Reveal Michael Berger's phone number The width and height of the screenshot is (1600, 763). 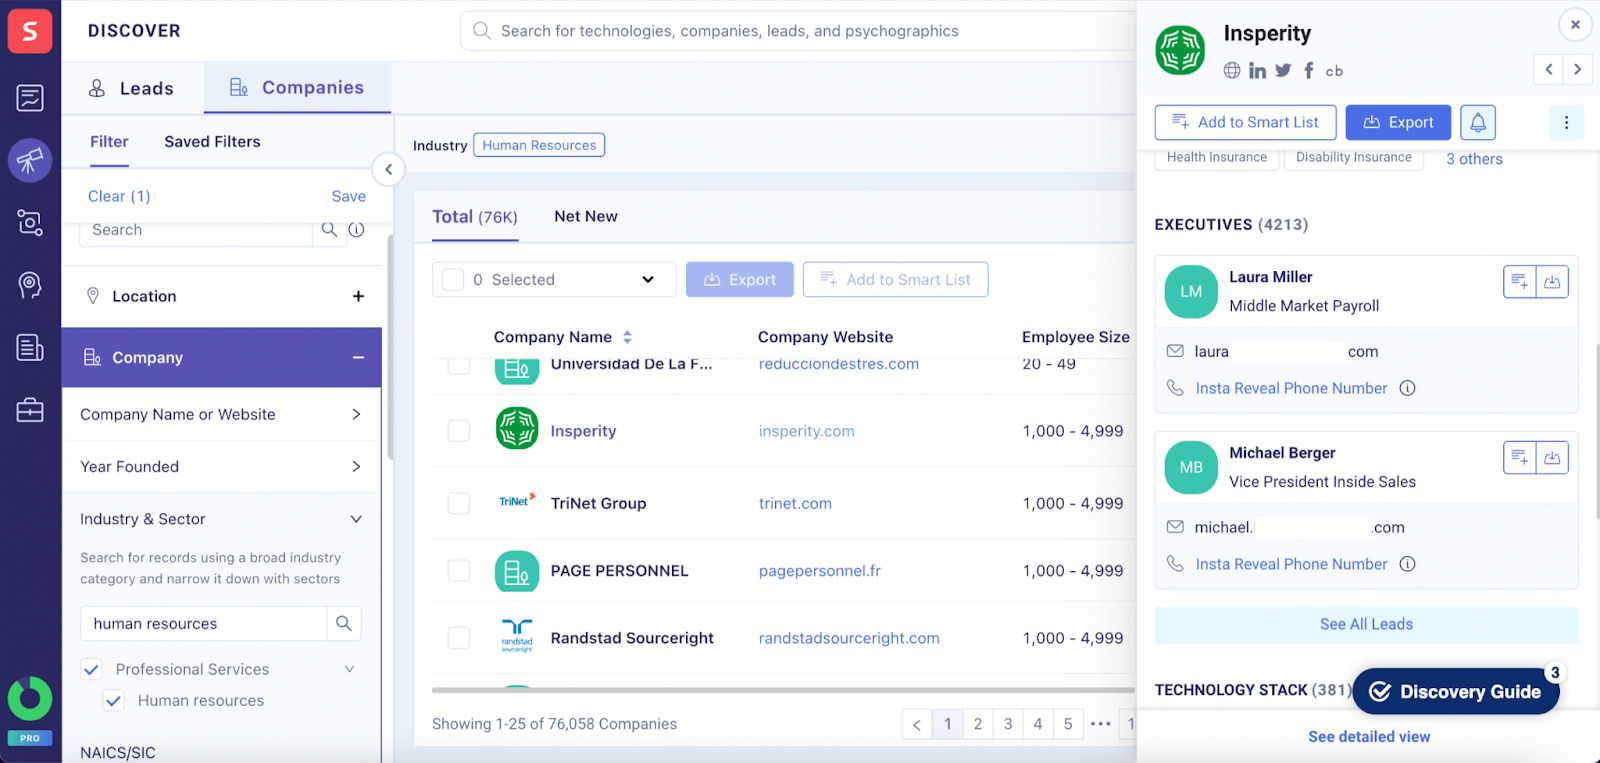pyautogui.click(x=1291, y=564)
